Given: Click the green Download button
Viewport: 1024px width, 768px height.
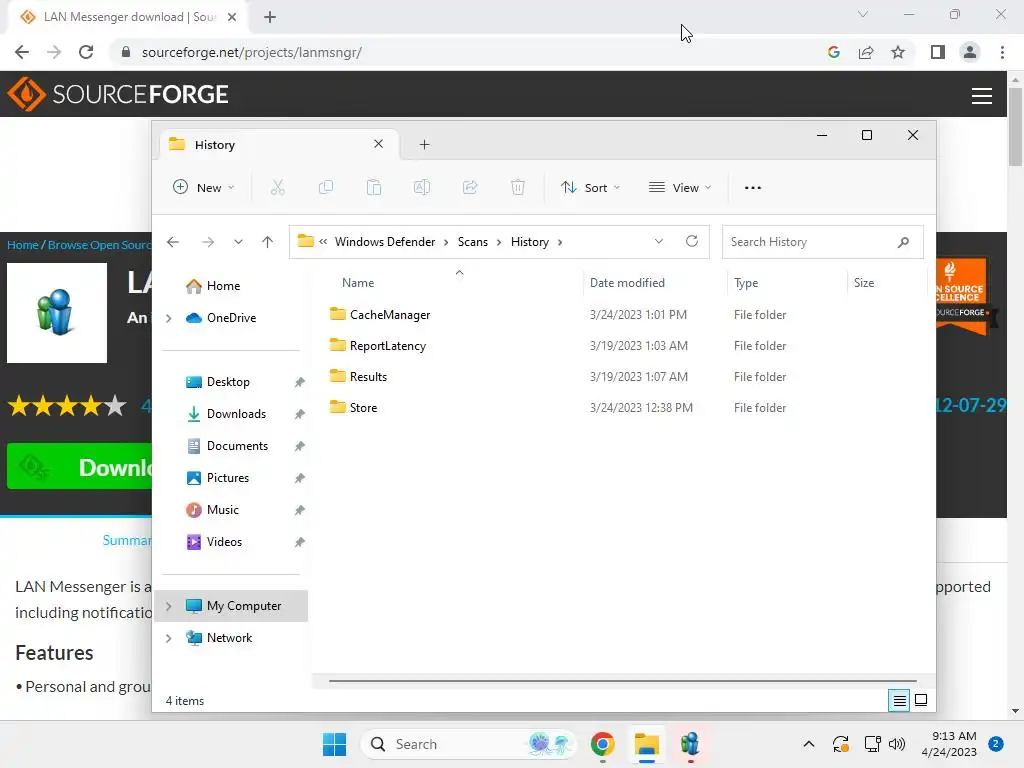Looking at the screenshot, I should tap(79, 467).
